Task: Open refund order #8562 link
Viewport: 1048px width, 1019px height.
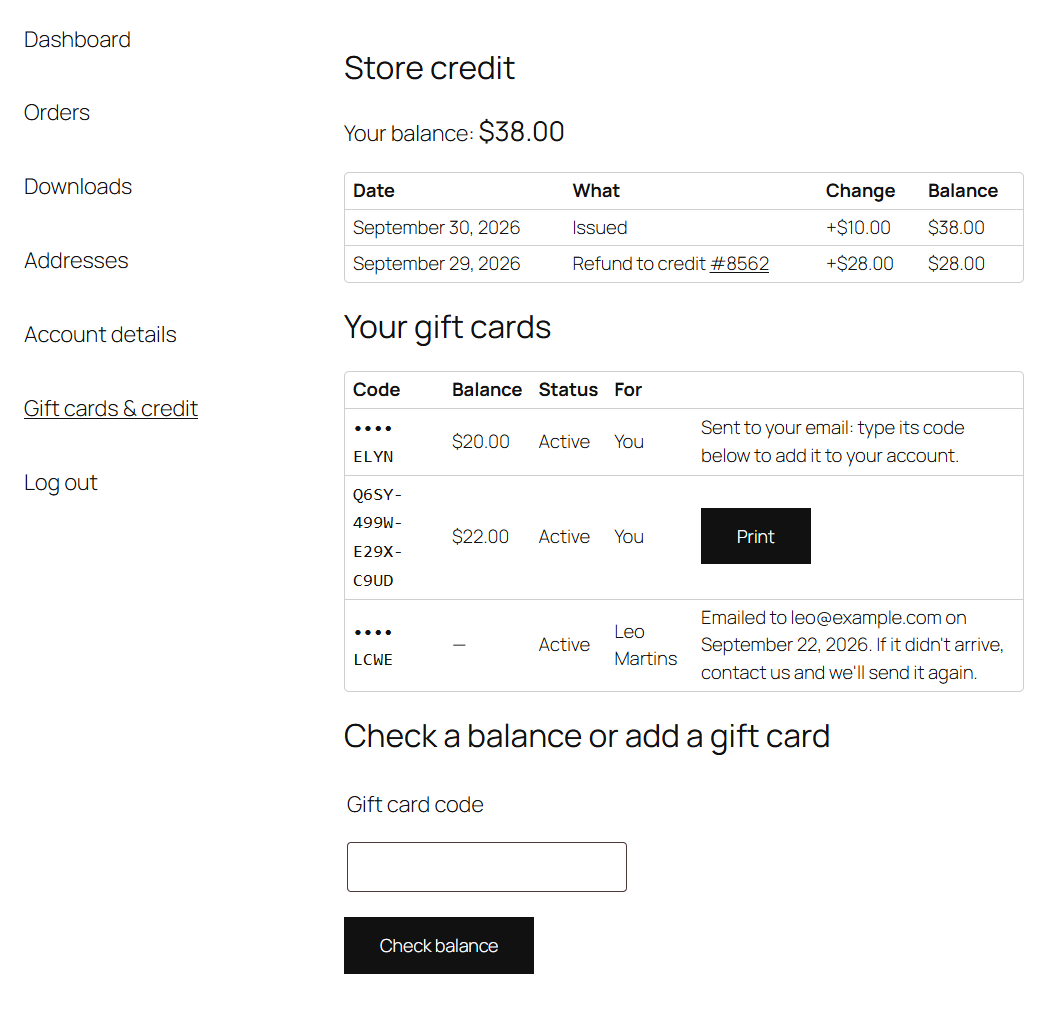Action: 739,264
